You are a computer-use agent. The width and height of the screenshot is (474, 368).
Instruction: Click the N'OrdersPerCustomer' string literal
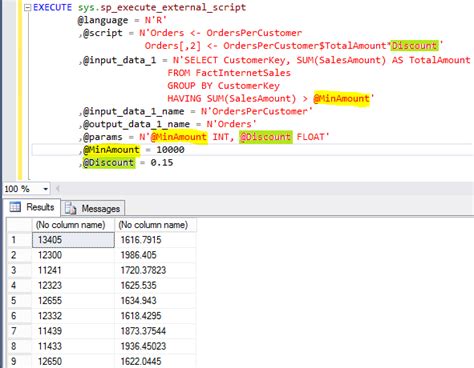pos(256,111)
